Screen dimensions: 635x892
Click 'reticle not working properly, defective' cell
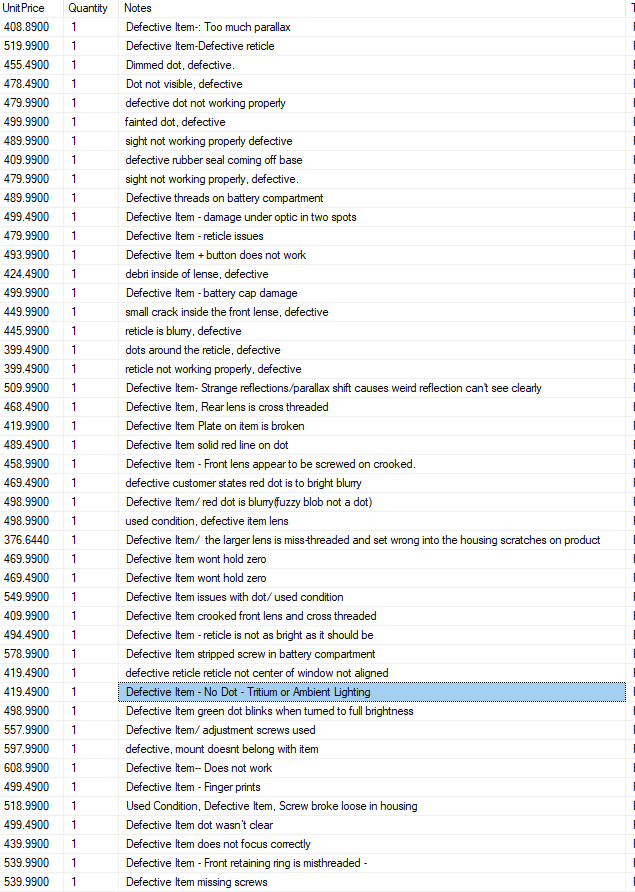click(x=372, y=369)
